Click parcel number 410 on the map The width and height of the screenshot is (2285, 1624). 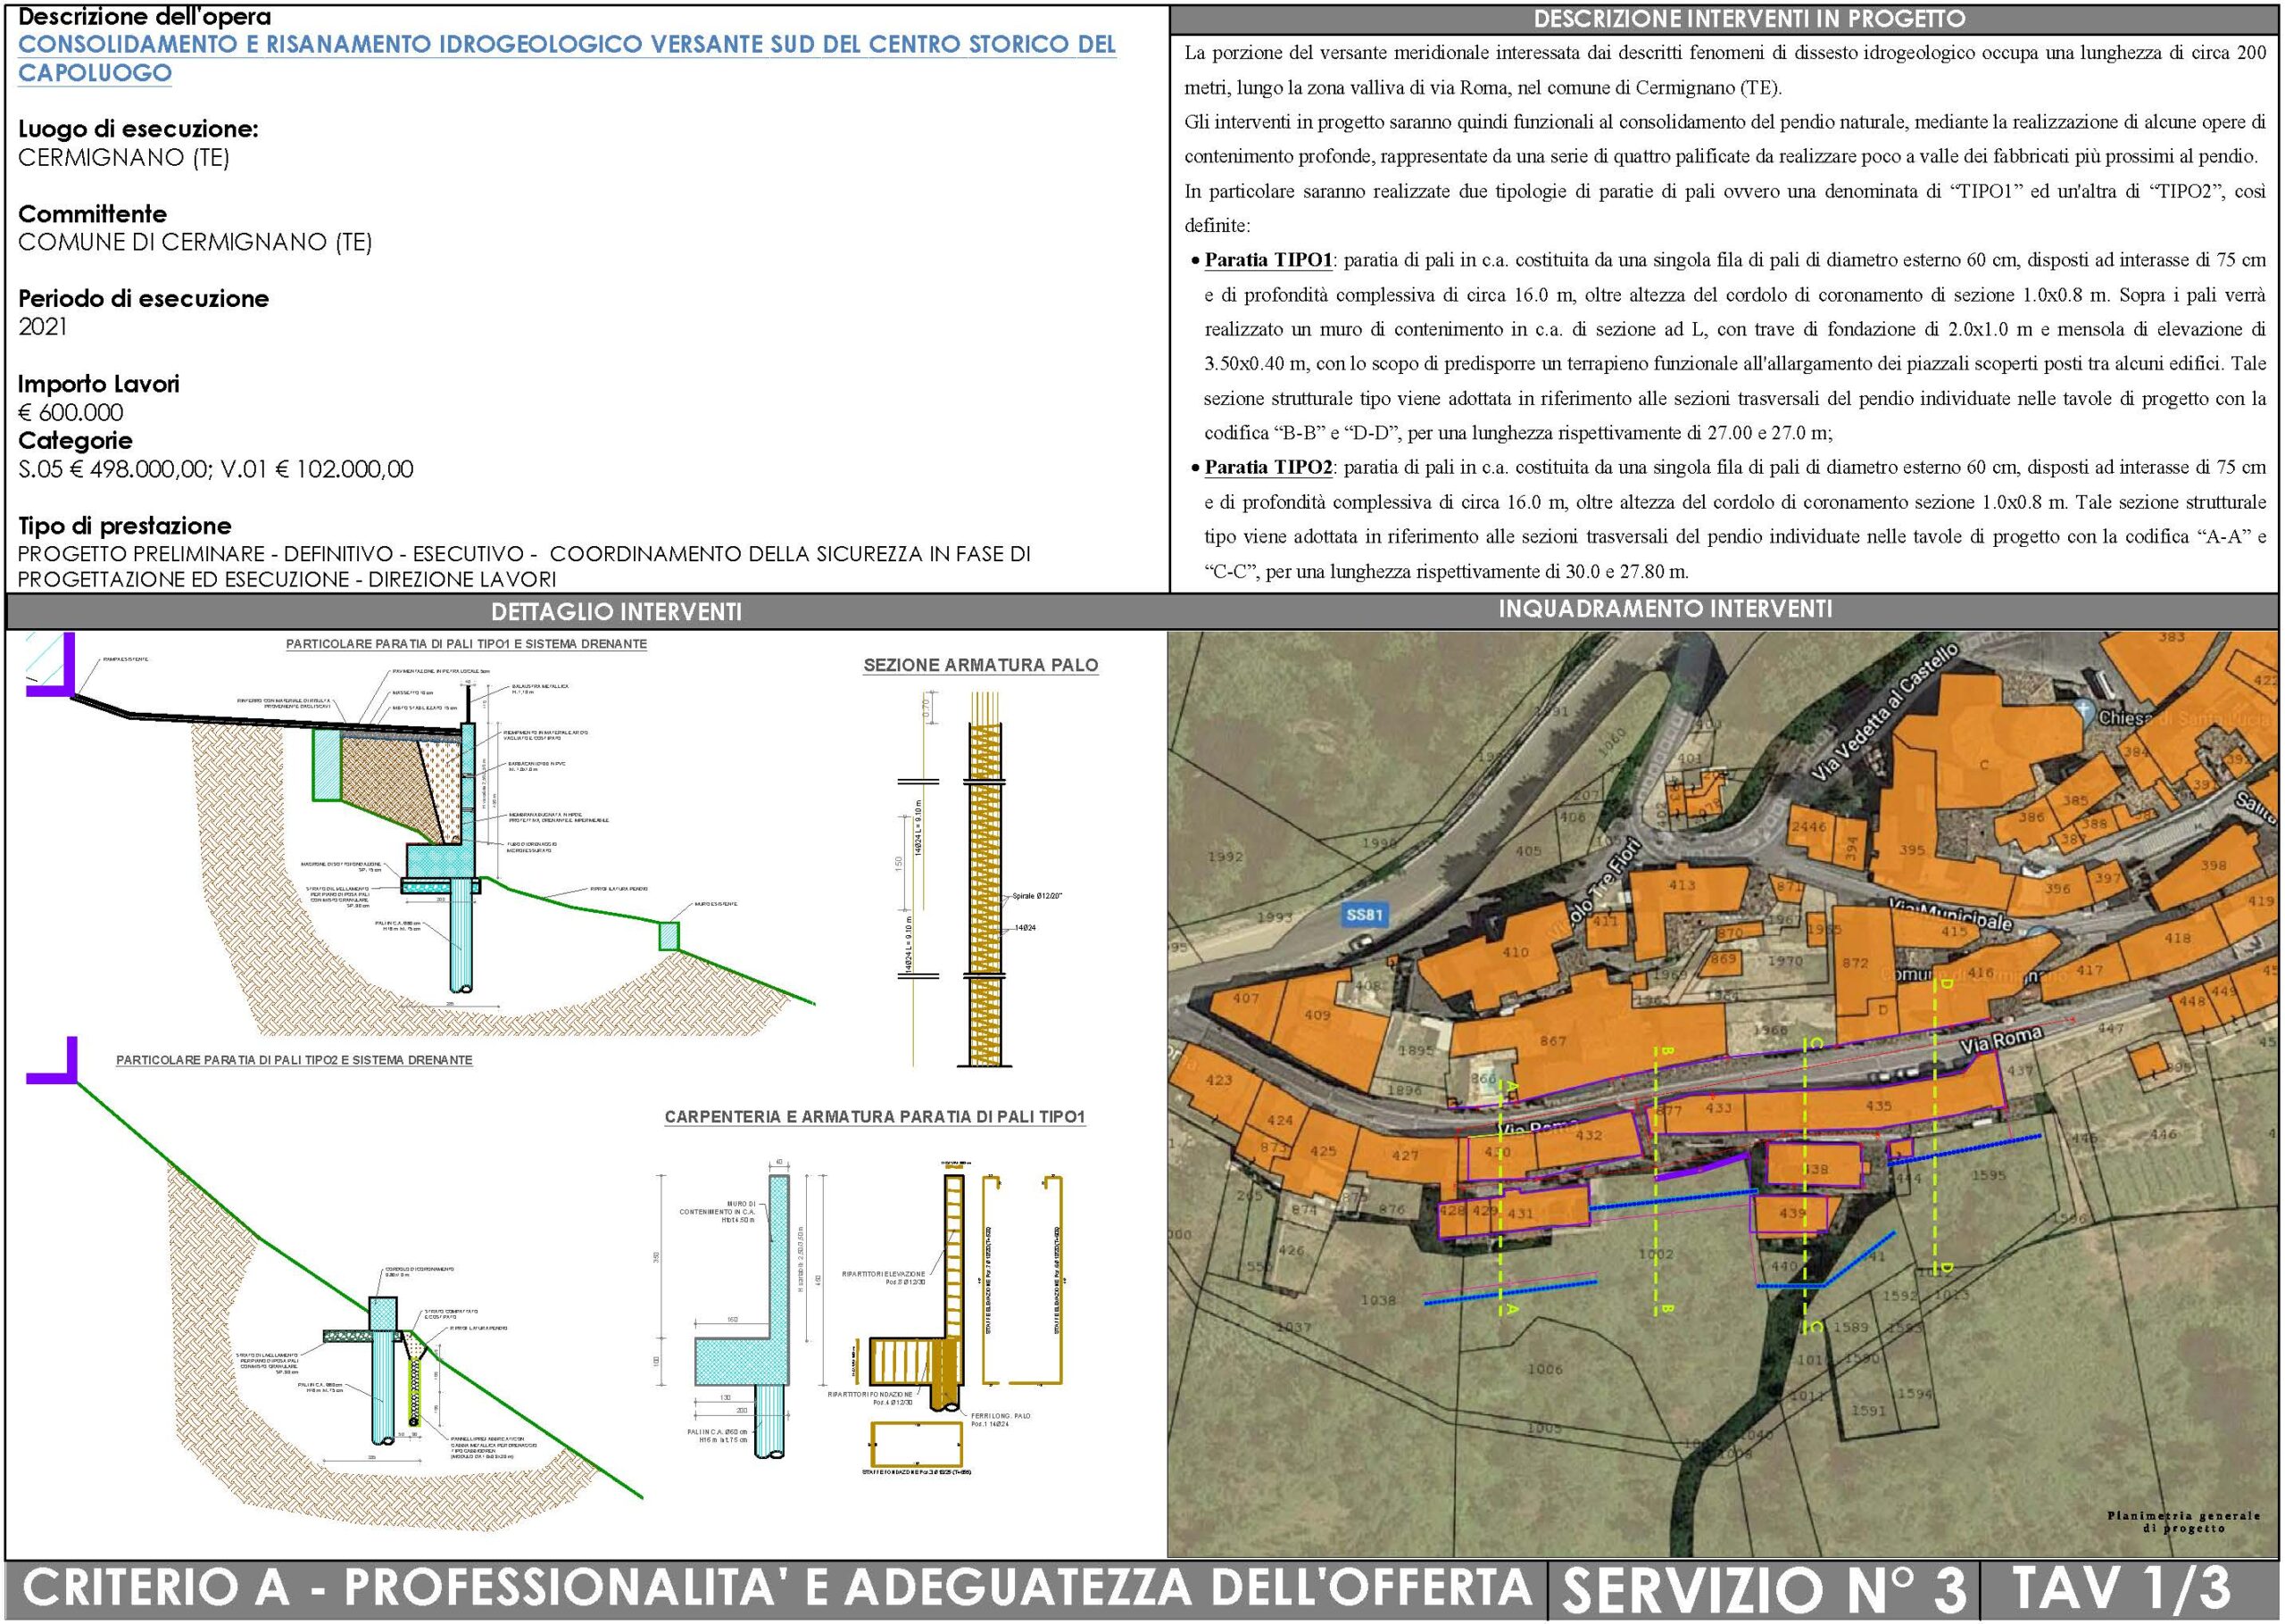(1515, 952)
